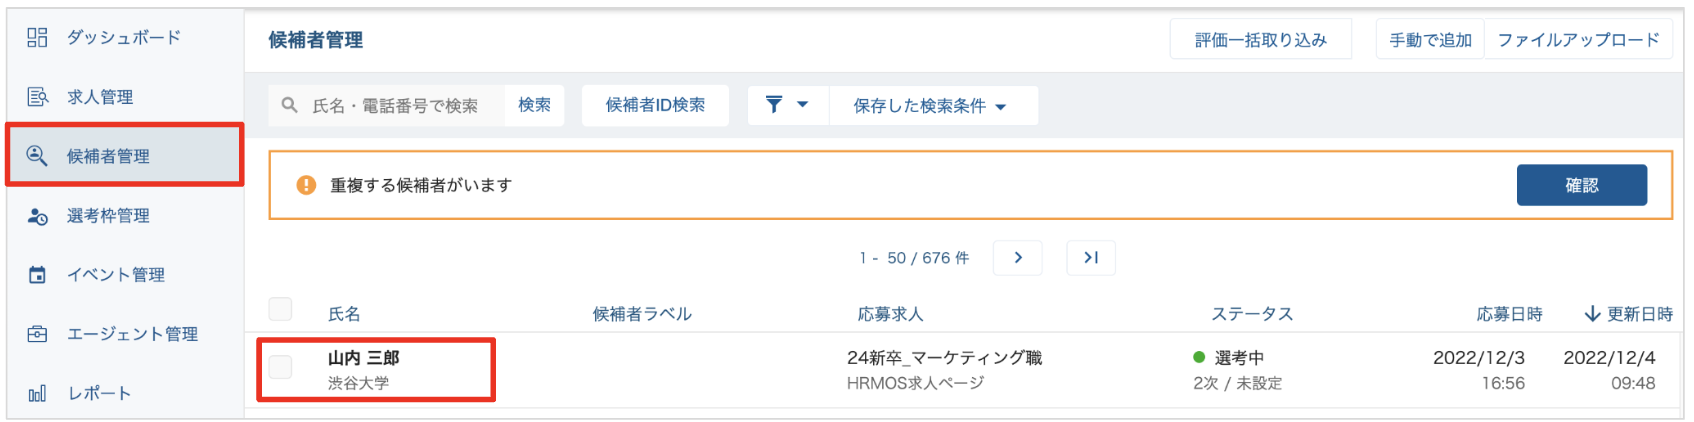Click the 氏名・電話番号で検索 search field
This screenshot has height=422, width=1694.
(x=395, y=106)
